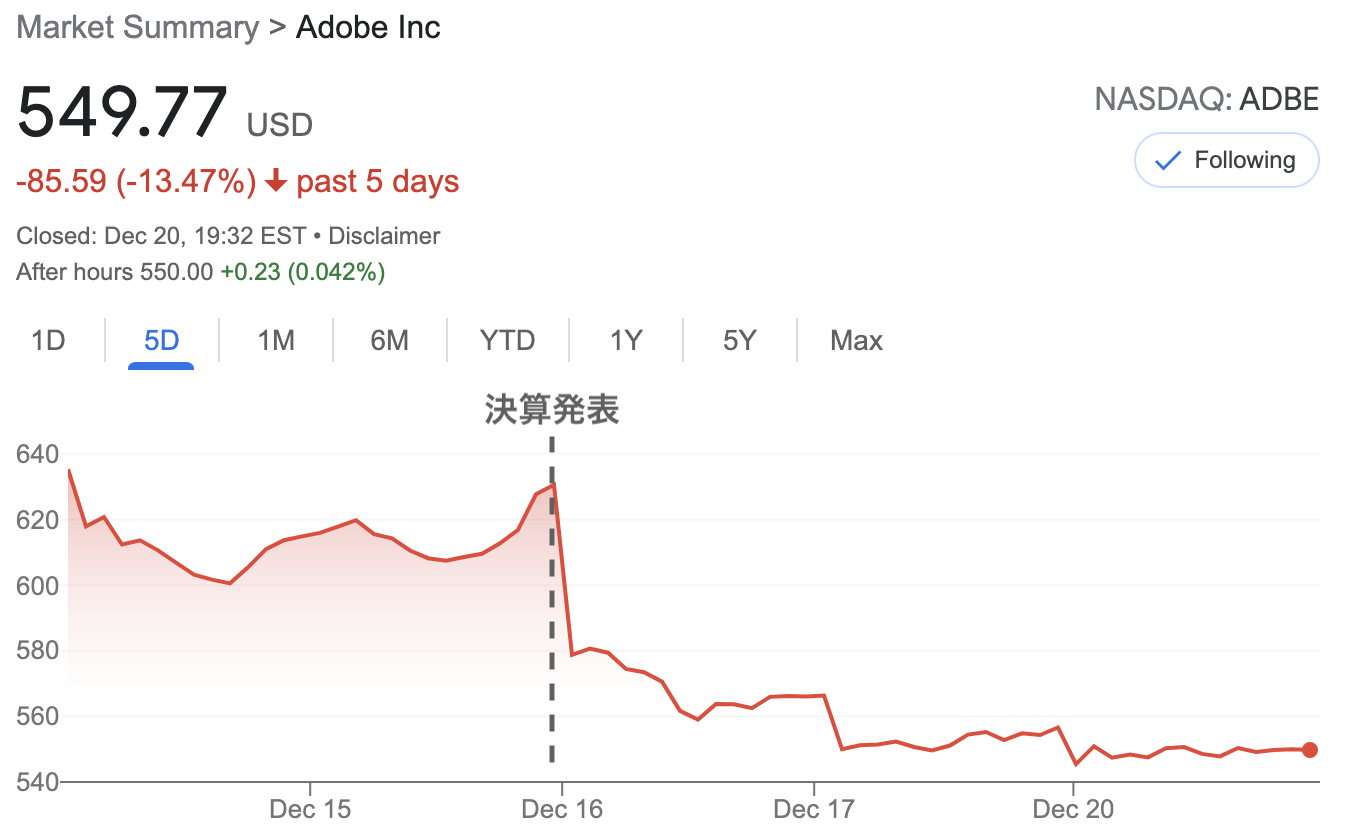This screenshot has width=1354, height=828.
Task: Click the red endpoint dot on chart
Action: point(1310,750)
